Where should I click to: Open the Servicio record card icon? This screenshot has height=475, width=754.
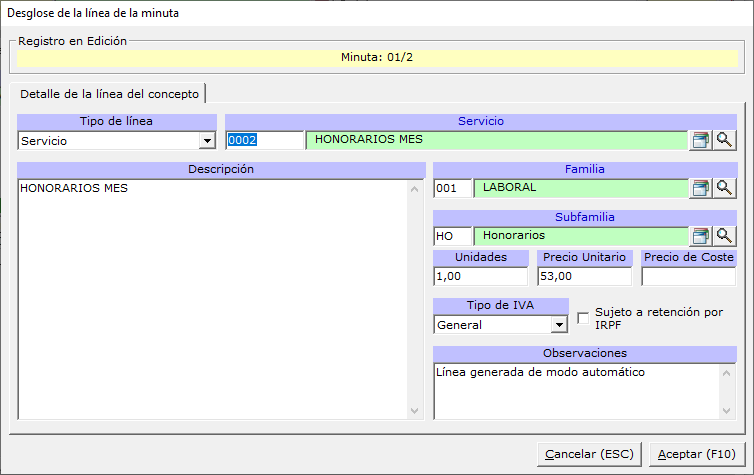tap(701, 140)
